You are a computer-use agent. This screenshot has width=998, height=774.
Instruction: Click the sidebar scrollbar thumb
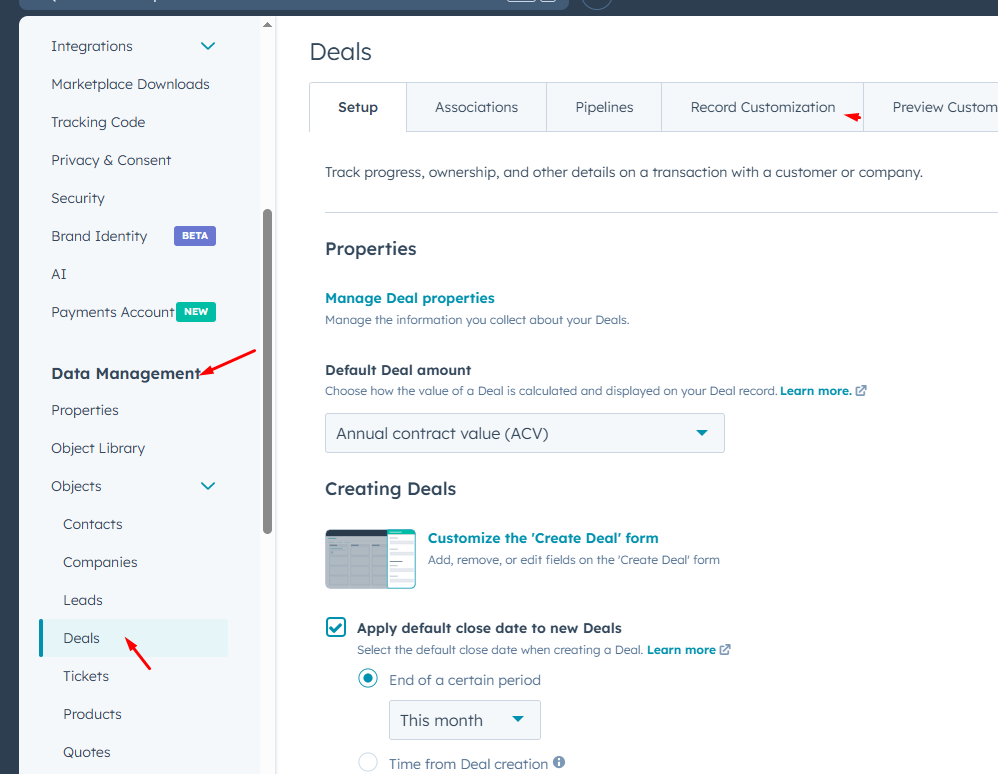[x=267, y=371]
